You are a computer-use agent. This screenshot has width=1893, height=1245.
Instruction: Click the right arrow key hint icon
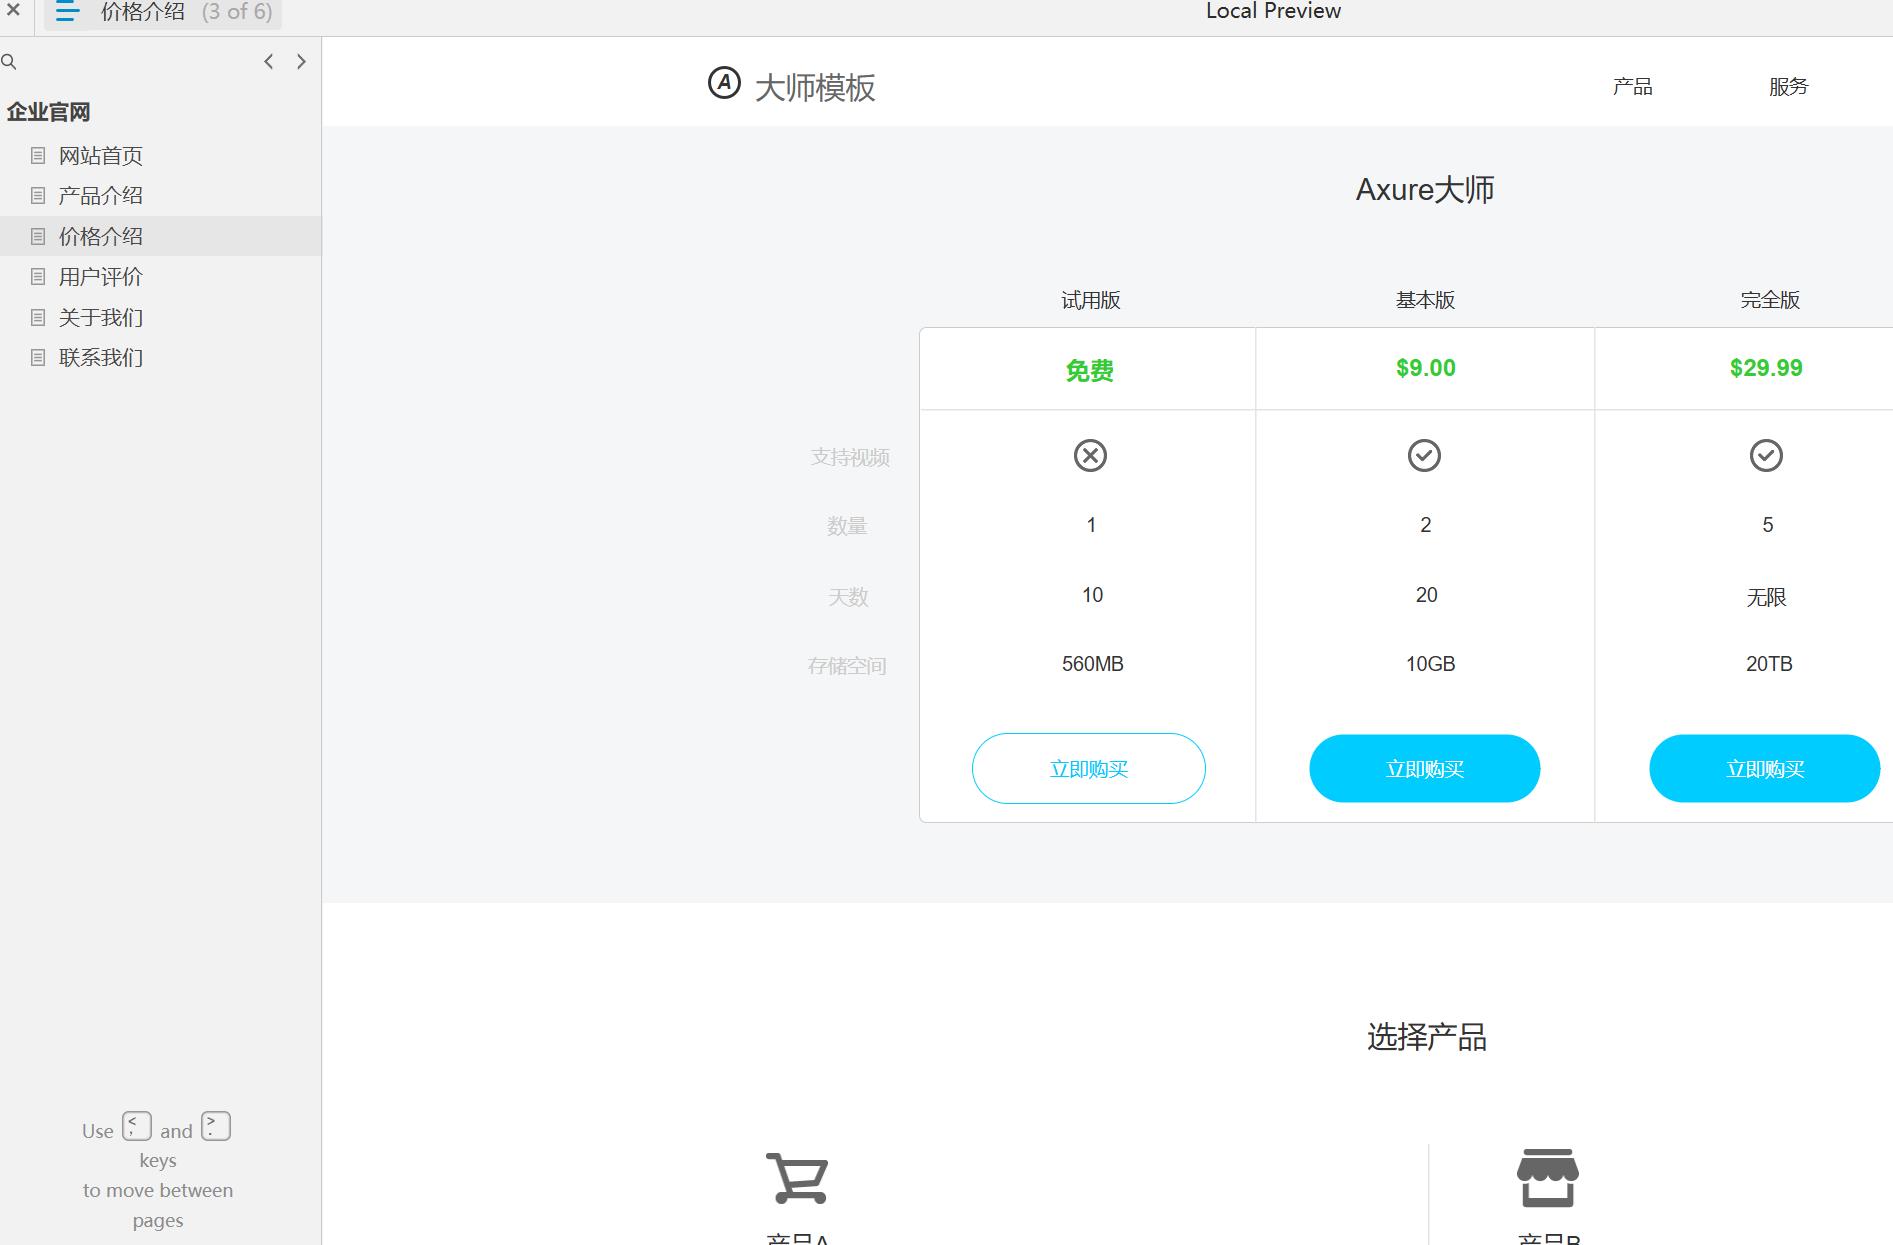pos(216,1126)
